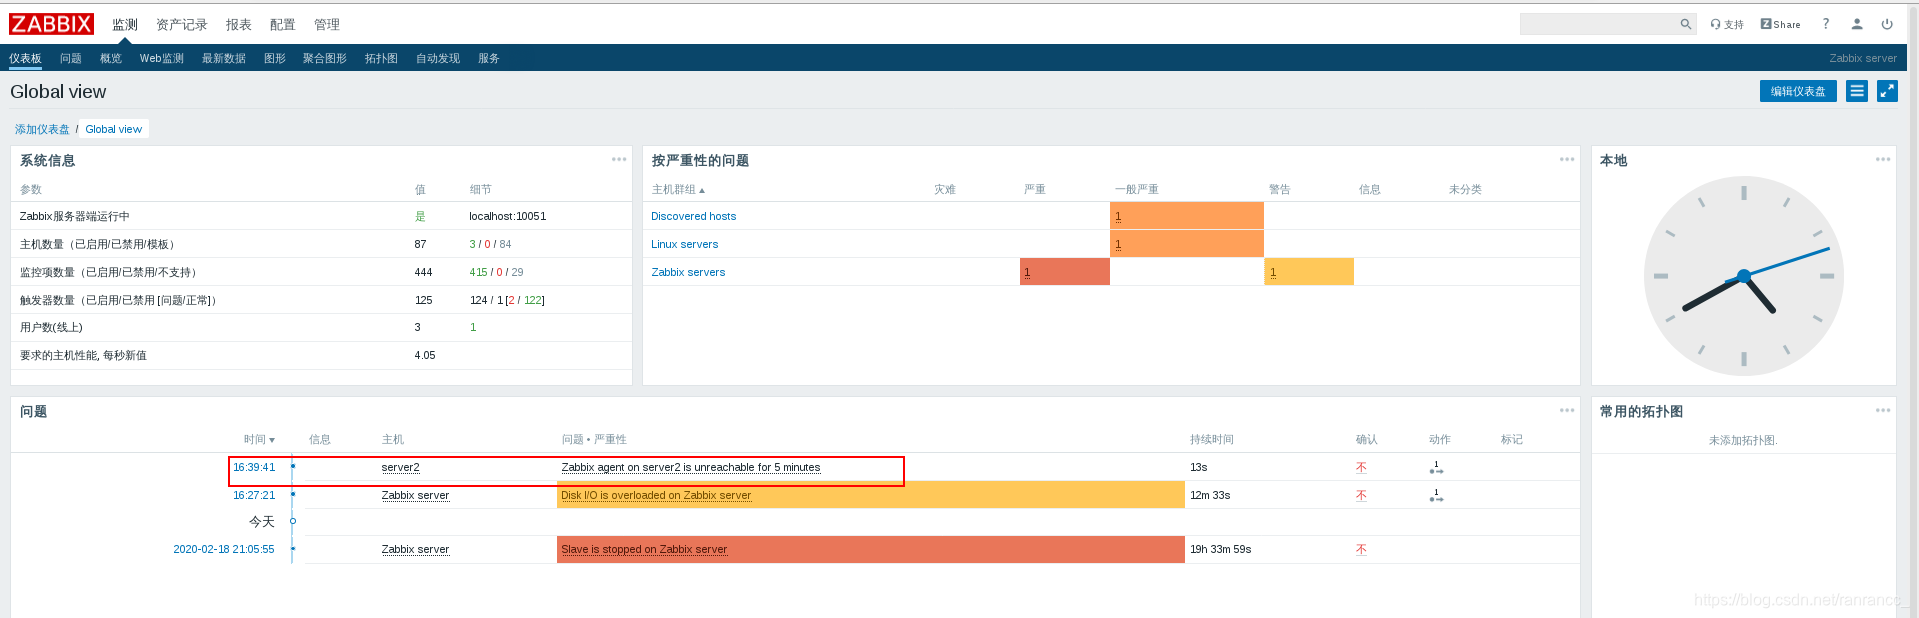The image size is (1919, 618).
Task: Open Favourite maps widget options dots
Action: point(1883,410)
